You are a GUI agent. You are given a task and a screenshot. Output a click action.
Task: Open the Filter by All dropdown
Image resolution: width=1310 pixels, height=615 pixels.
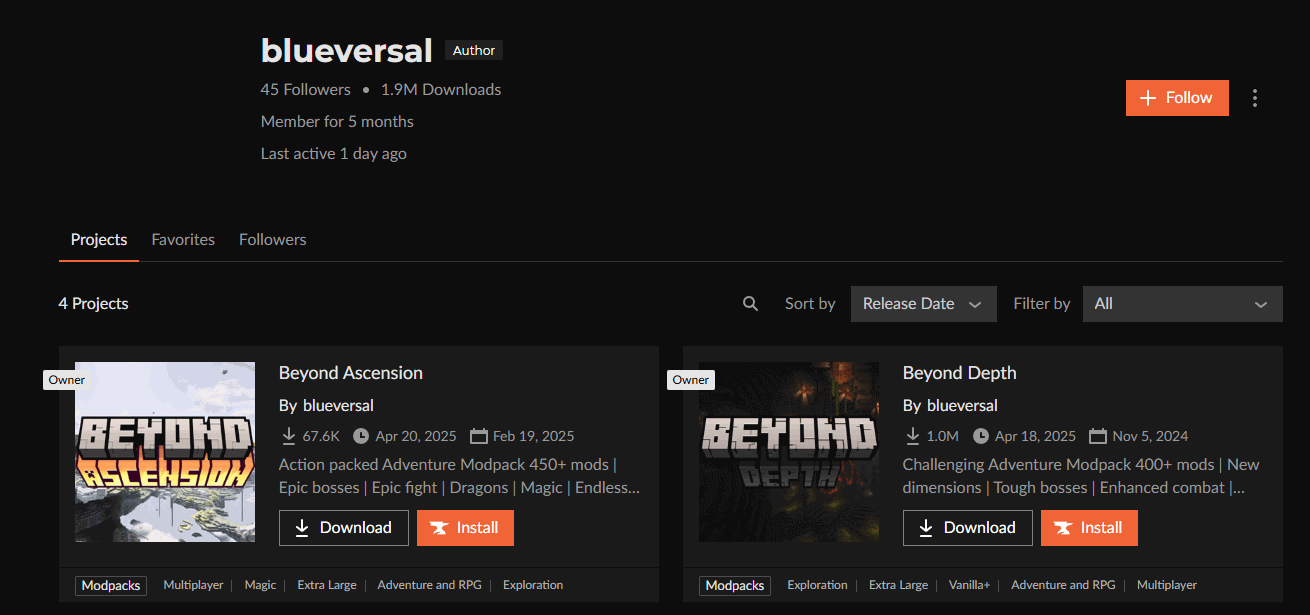[1183, 304]
